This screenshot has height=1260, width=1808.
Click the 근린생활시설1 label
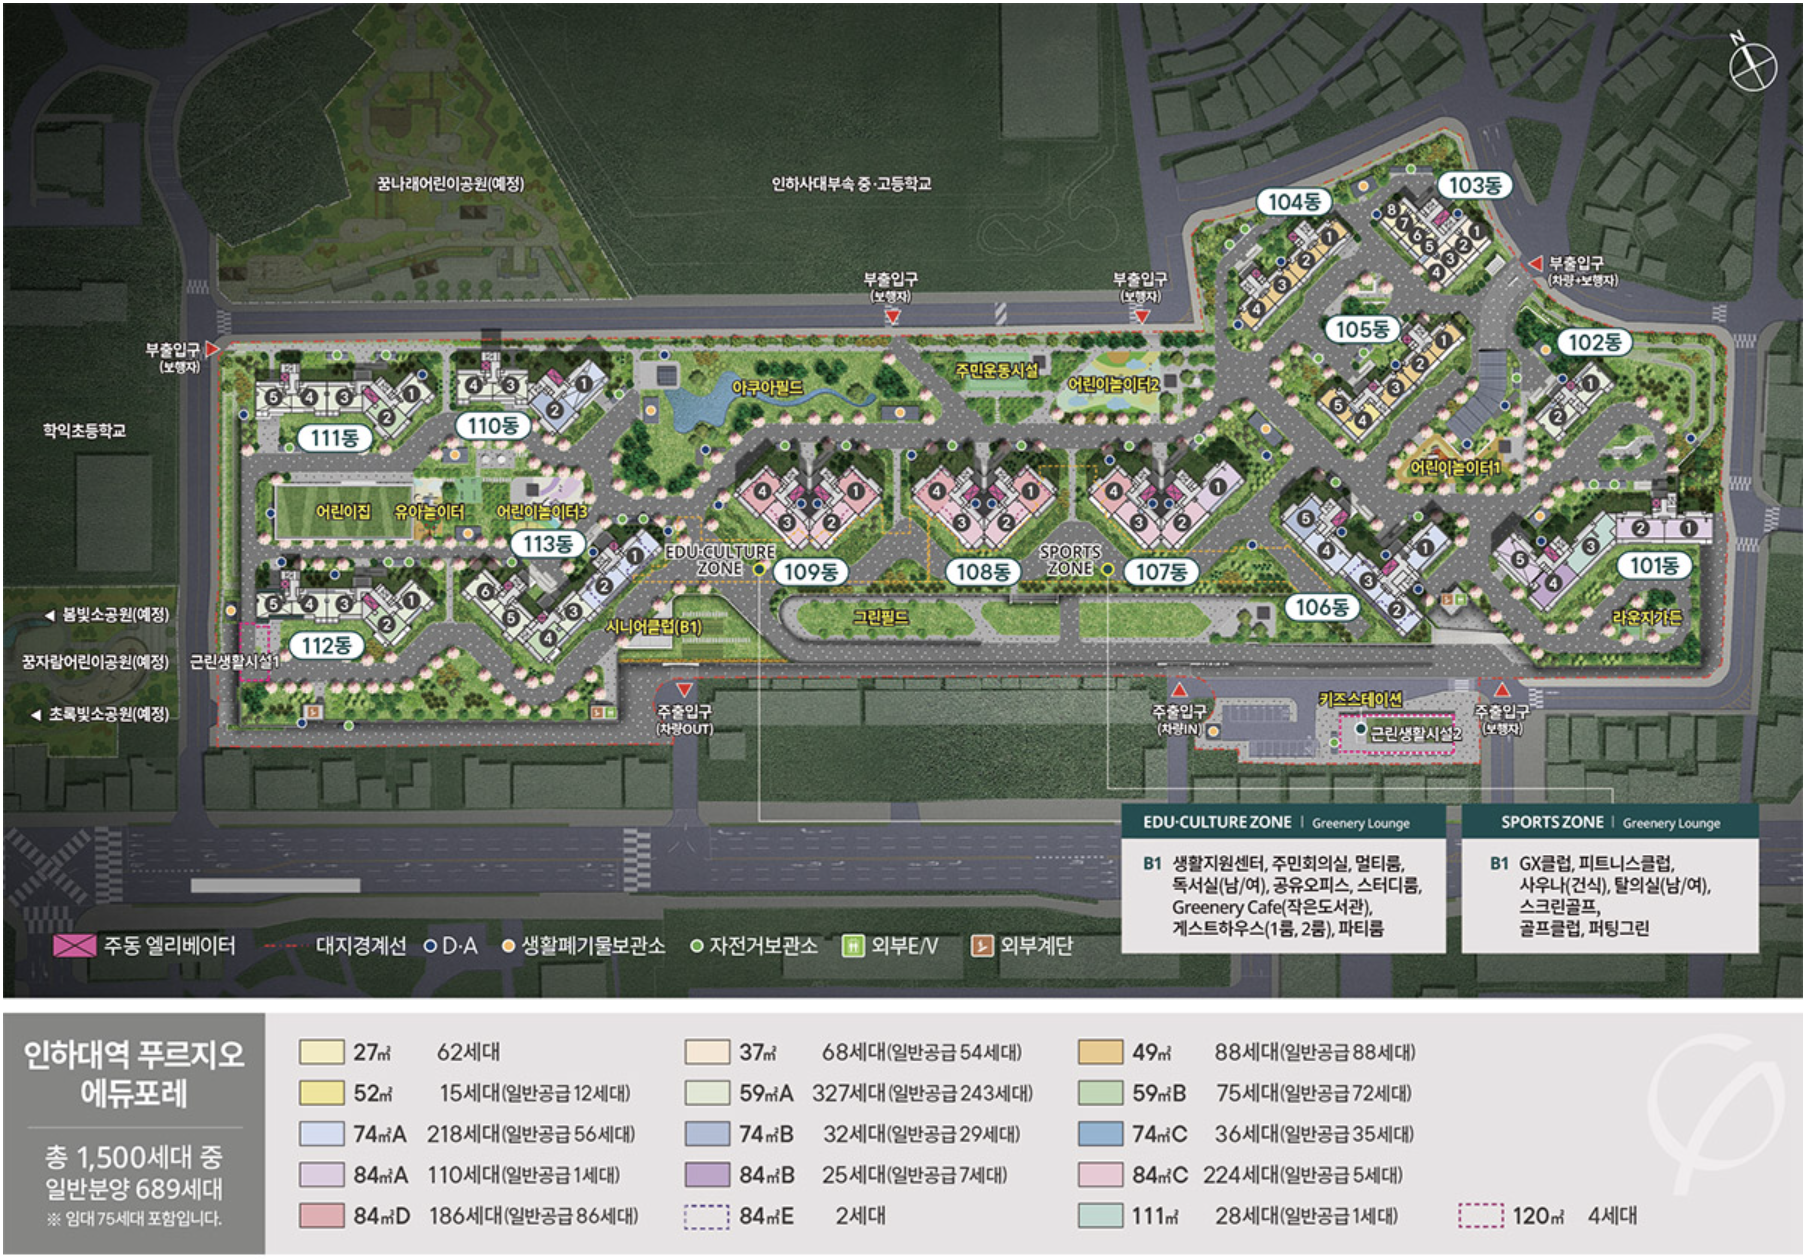click(x=235, y=661)
